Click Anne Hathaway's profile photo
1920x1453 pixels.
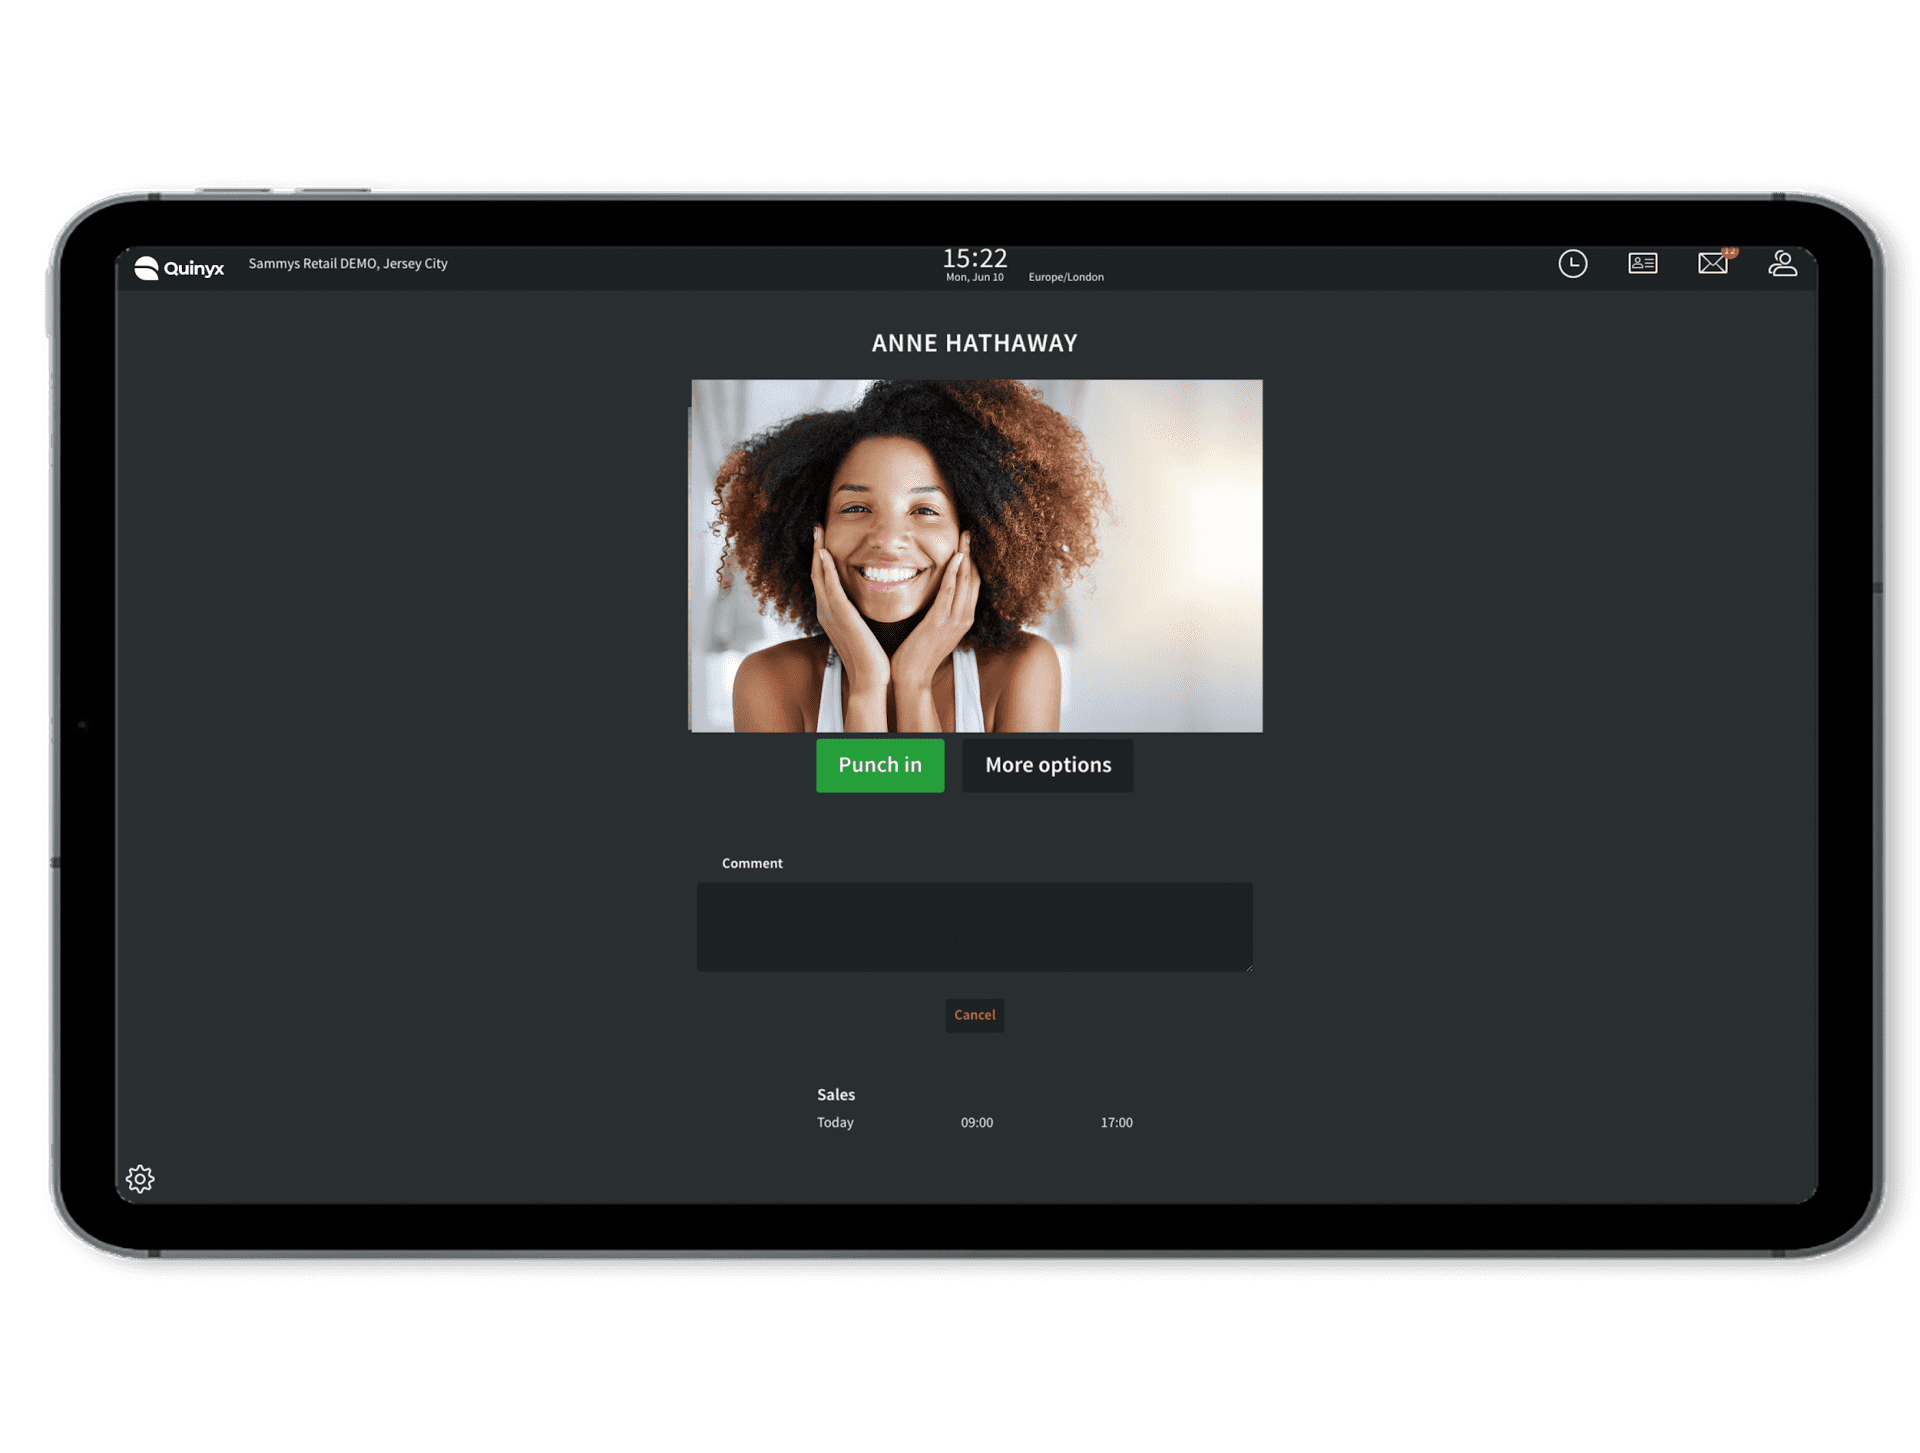(x=976, y=556)
